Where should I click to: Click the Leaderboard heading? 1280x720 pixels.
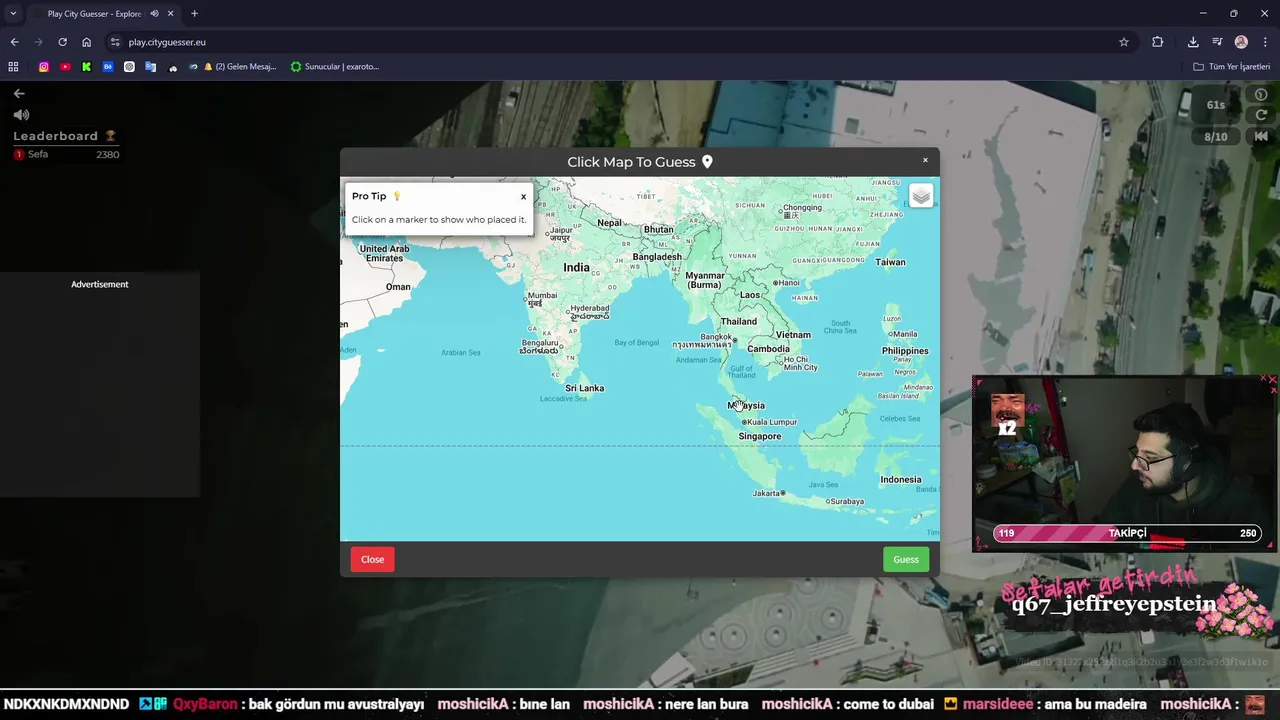56,136
